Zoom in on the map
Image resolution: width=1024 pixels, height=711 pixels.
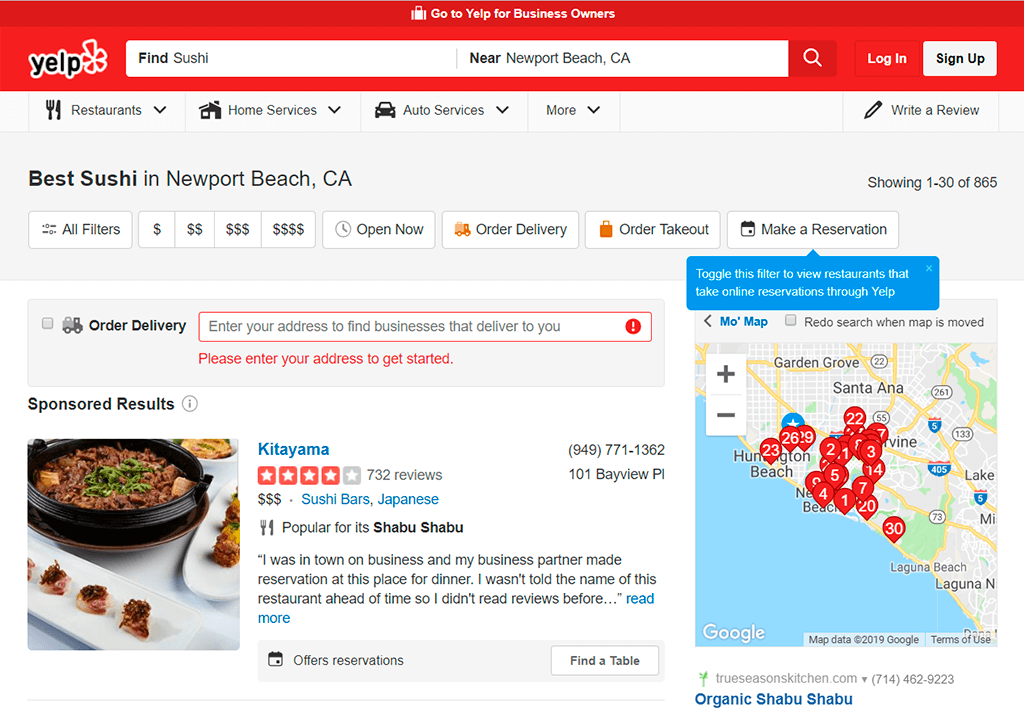tap(726, 374)
